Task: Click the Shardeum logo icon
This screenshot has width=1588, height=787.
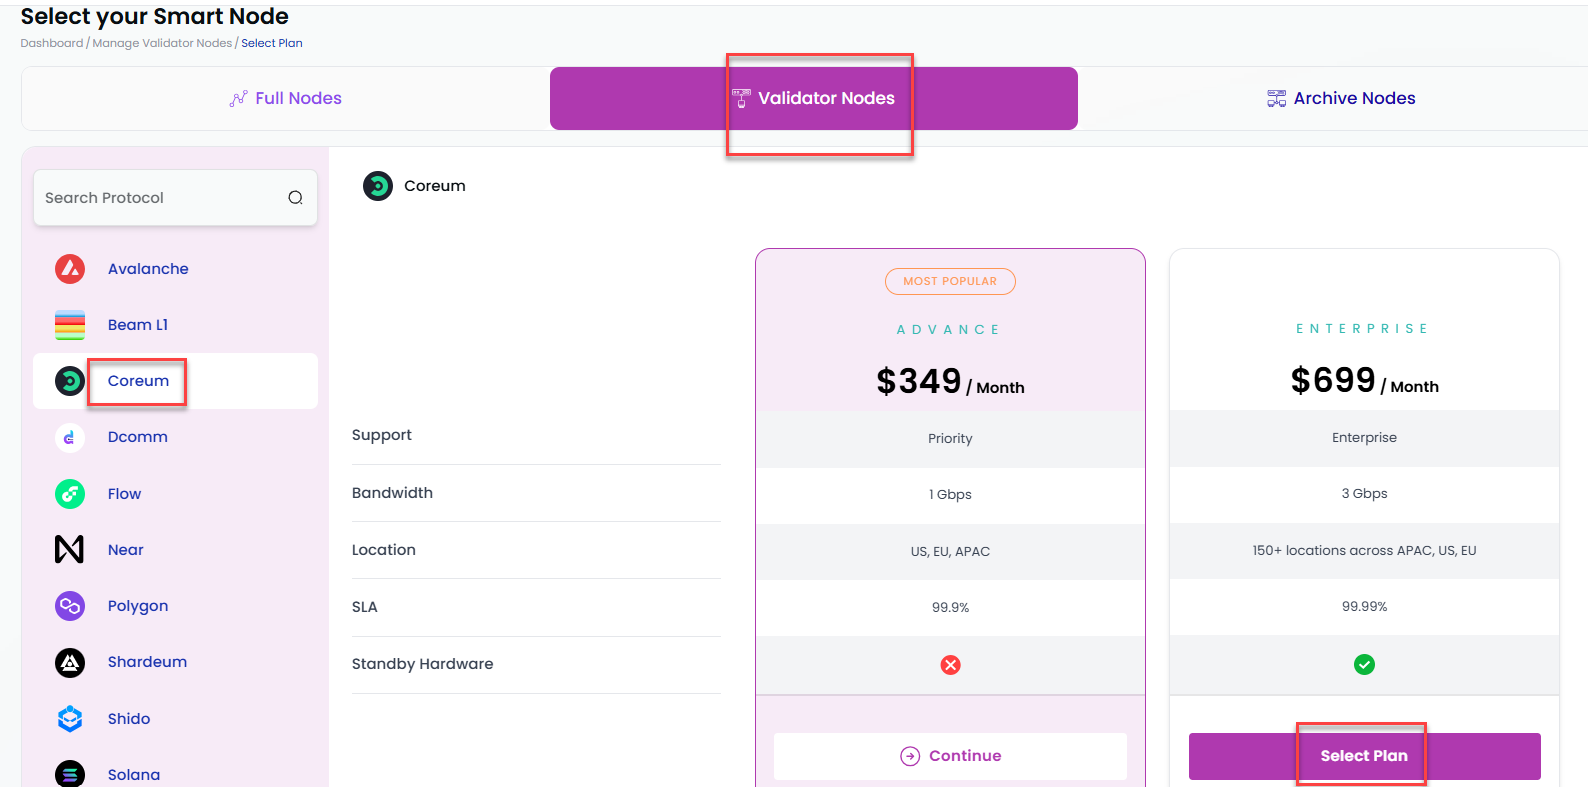Action: [70, 662]
